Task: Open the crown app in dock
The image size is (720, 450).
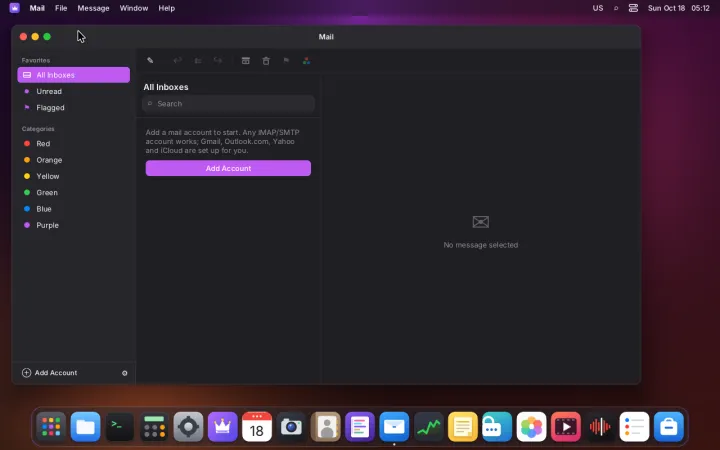Action: (222, 427)
